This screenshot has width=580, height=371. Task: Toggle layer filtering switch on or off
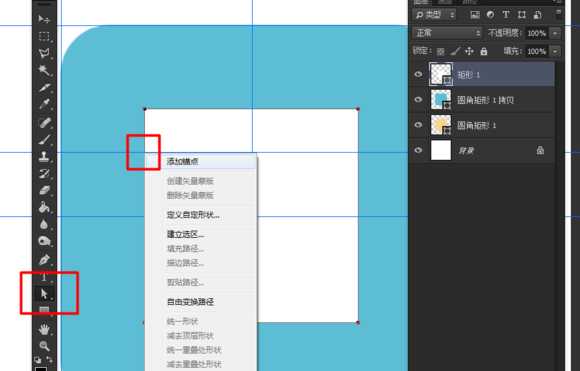tap(558, 14)
